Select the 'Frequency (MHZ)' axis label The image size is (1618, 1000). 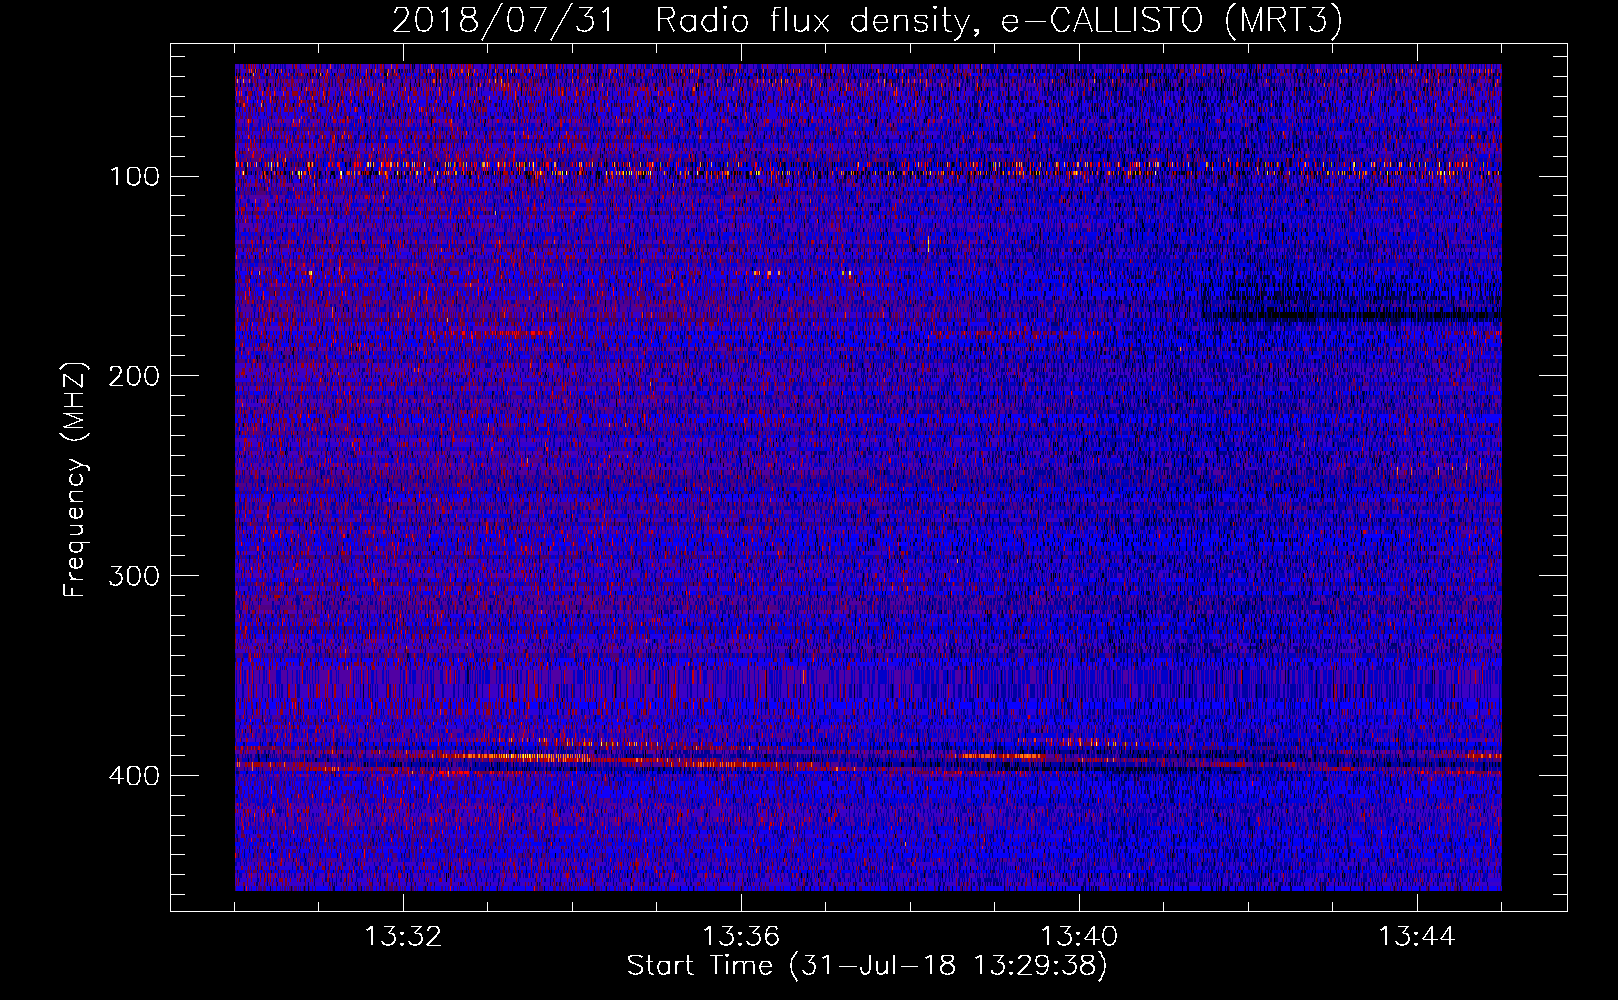[75, 479]
